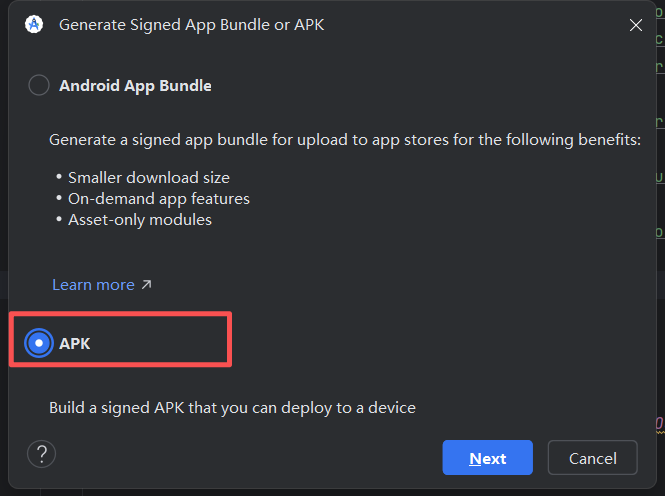Click the dialog title "Generate Signed App Bundle or APK"
The height and width of the screenshot is (496, 665).
pos(192,25)
